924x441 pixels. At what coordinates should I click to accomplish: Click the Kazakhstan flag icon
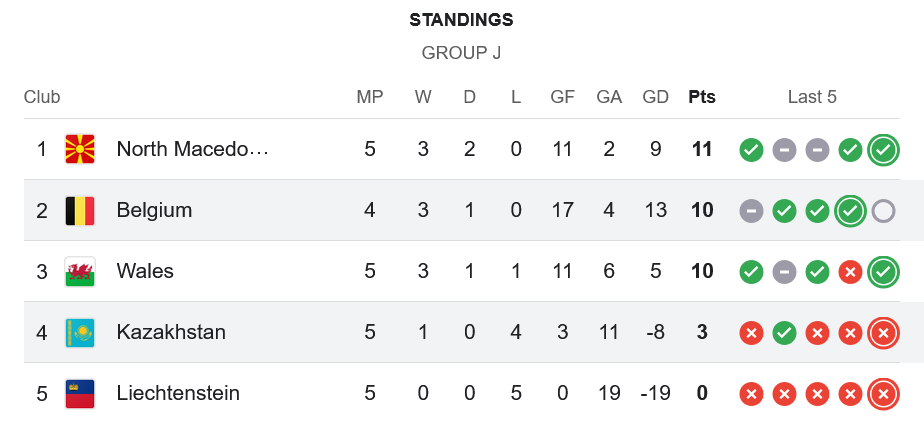click(79, 332)
